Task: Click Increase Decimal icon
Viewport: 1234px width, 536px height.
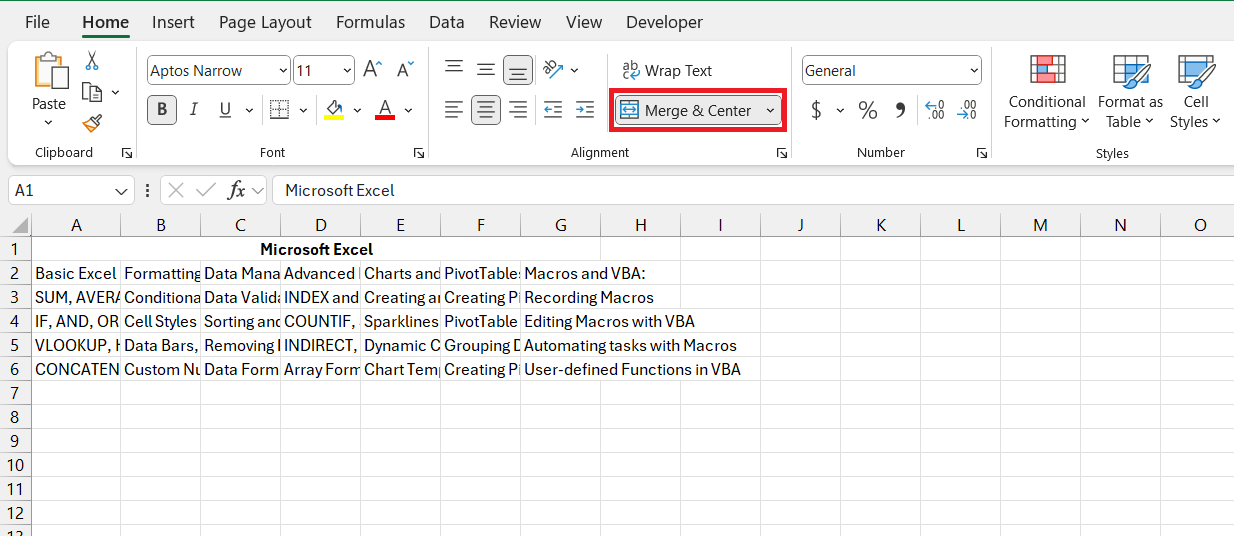Action: (x=935, y=110)
